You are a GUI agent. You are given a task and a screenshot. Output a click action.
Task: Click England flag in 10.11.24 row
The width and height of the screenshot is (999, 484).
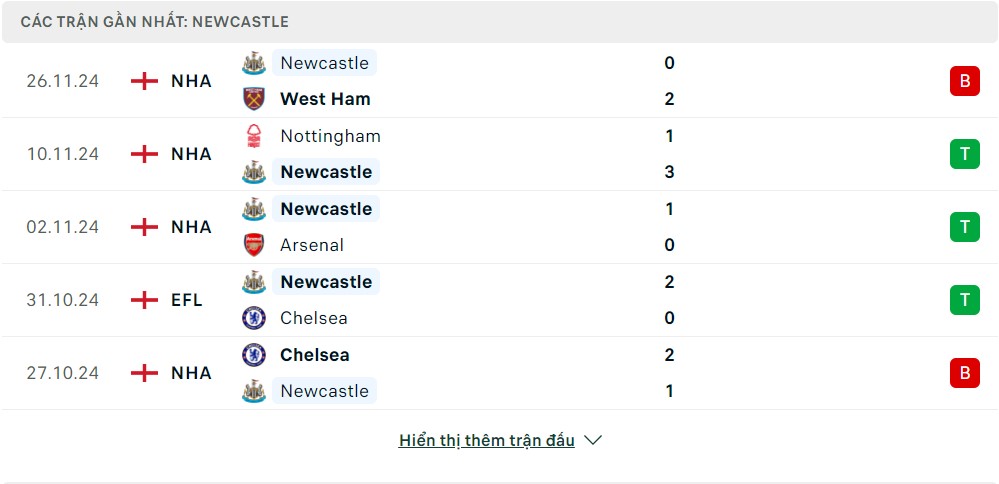tap(145, 154)
